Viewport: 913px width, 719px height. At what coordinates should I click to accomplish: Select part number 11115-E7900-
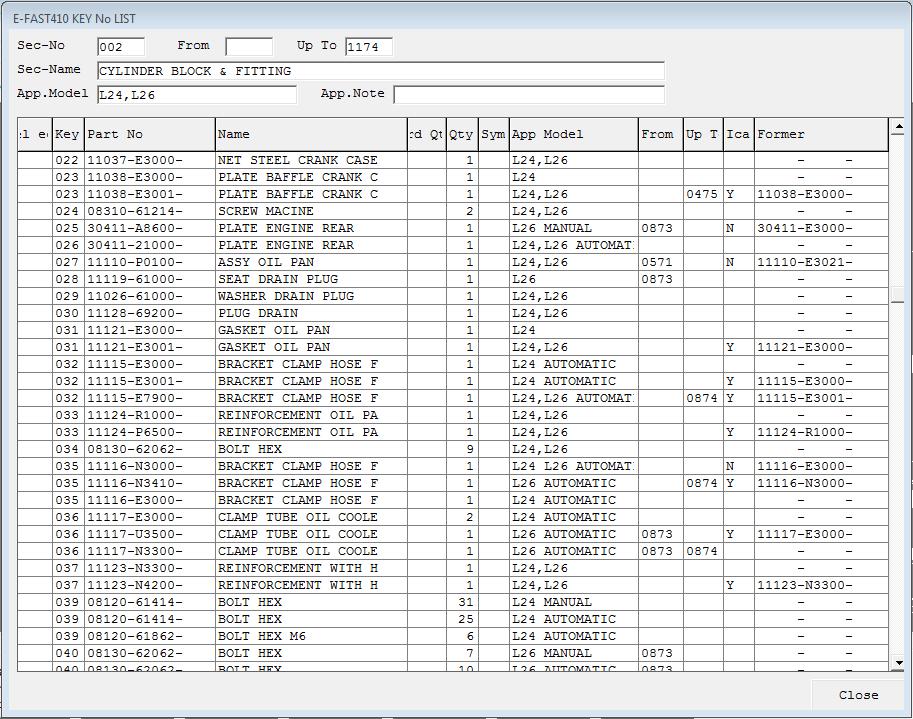[x=150, y=398]
